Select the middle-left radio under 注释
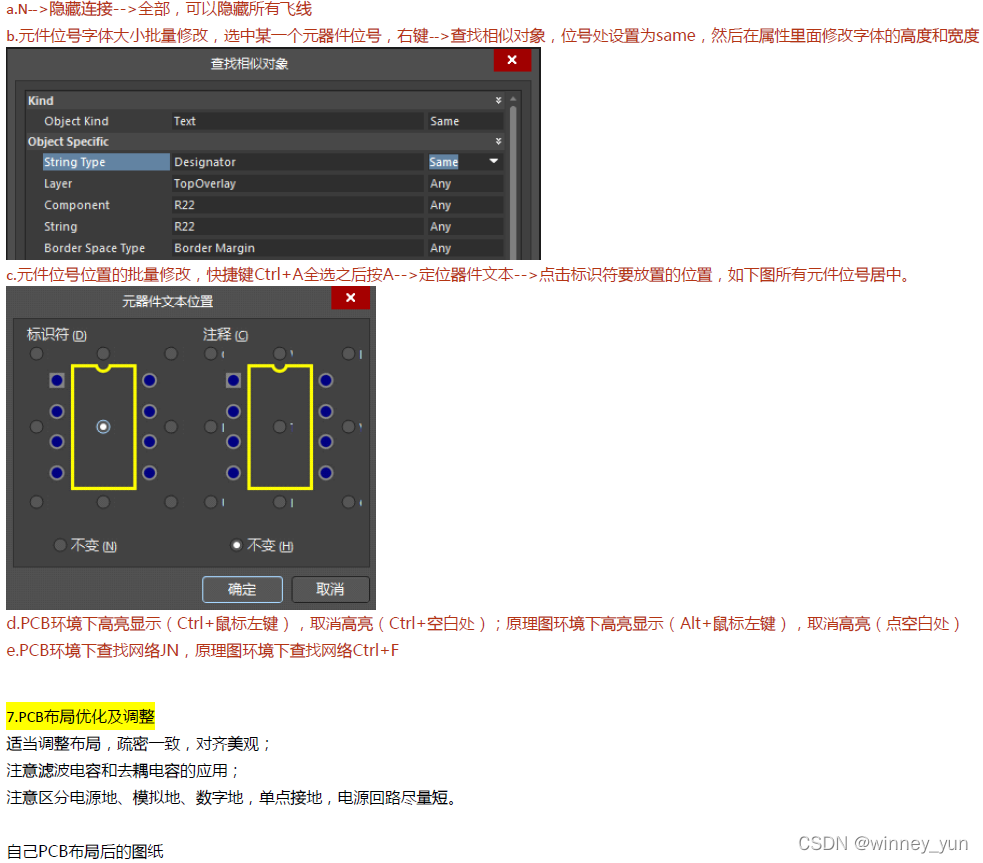This screenshot has height=863, width=983. tap(211, 427)
